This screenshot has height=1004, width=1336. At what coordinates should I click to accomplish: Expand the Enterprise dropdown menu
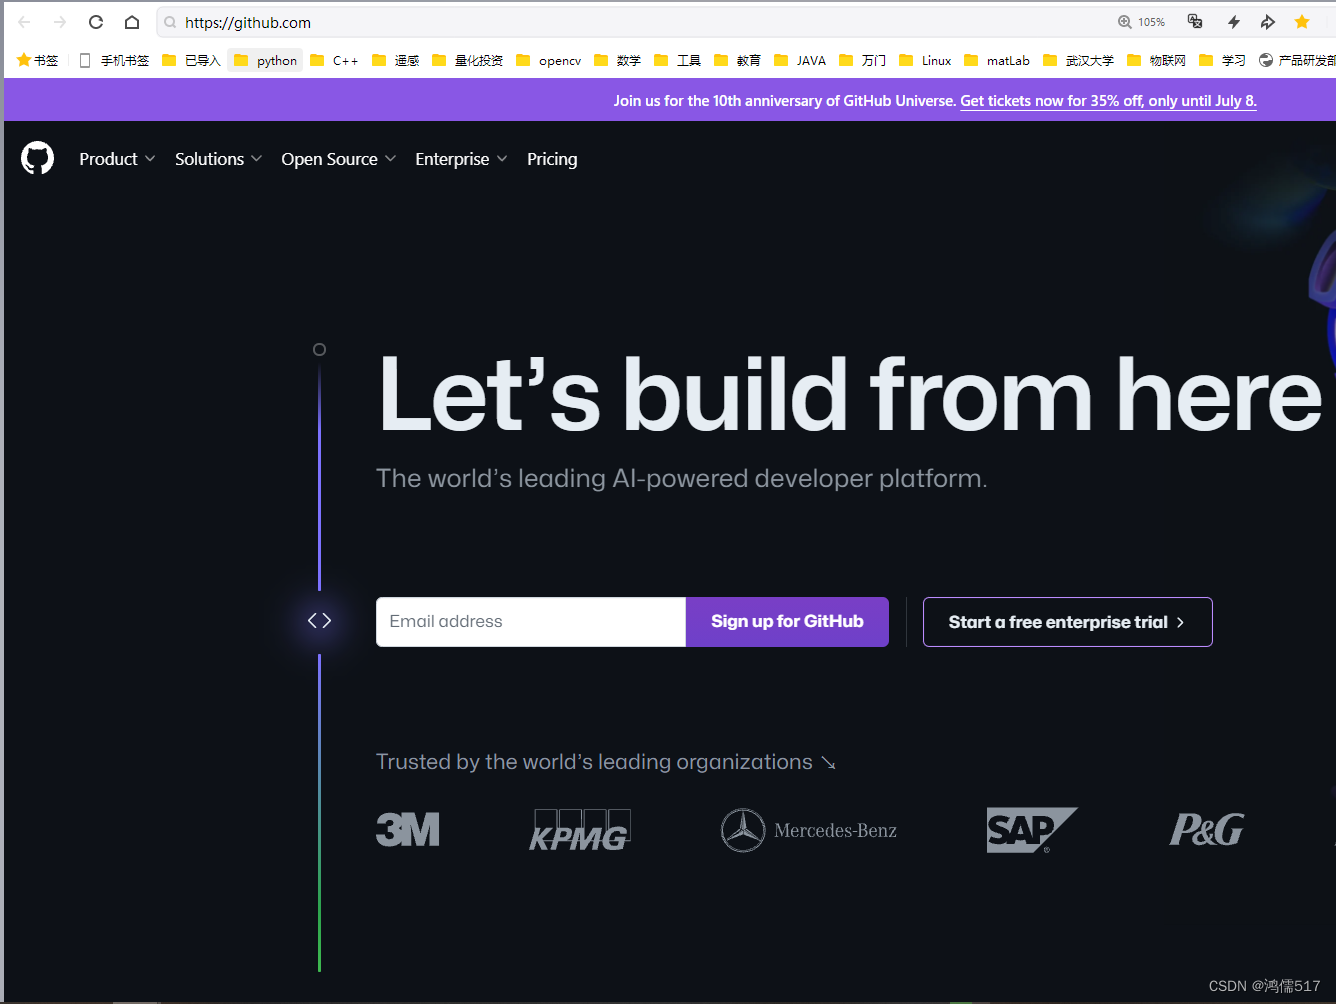click(x=461, y=159)
